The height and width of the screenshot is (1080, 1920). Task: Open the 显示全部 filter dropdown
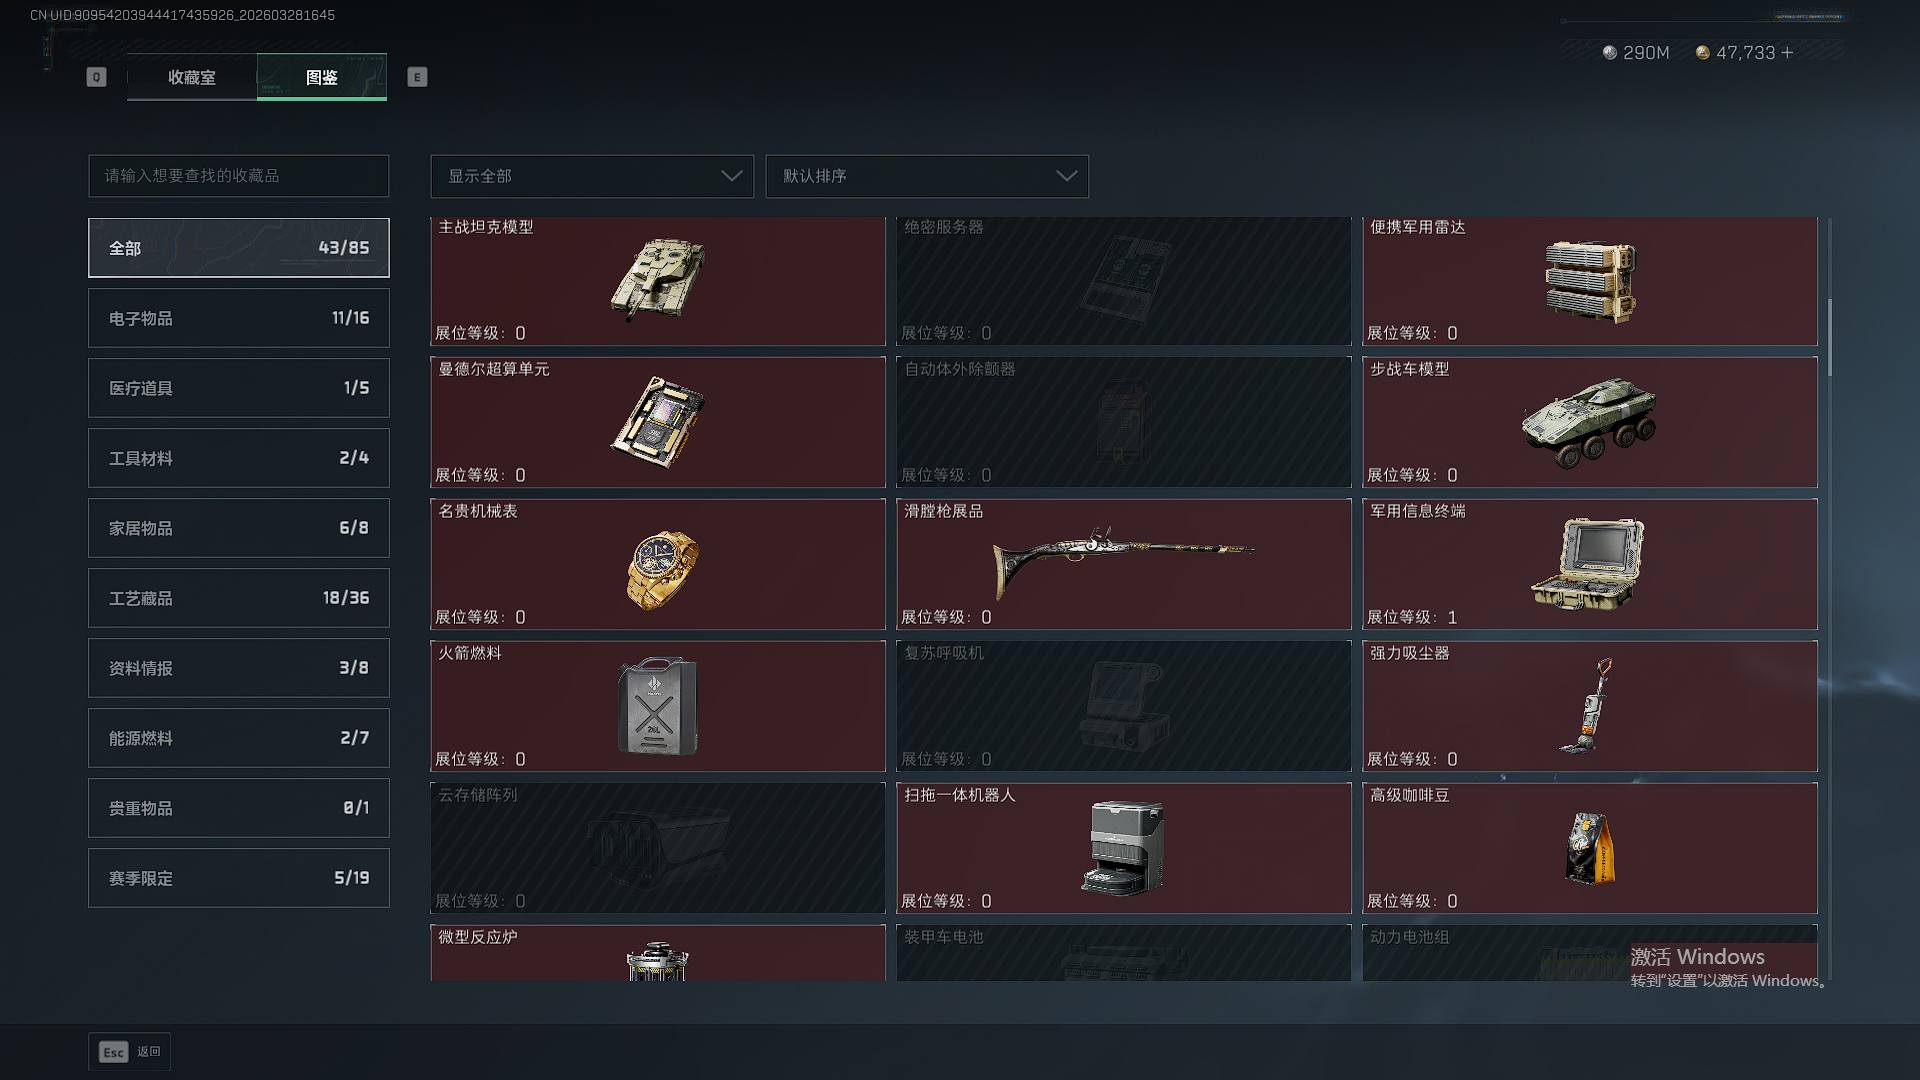(x=592, y=176)
